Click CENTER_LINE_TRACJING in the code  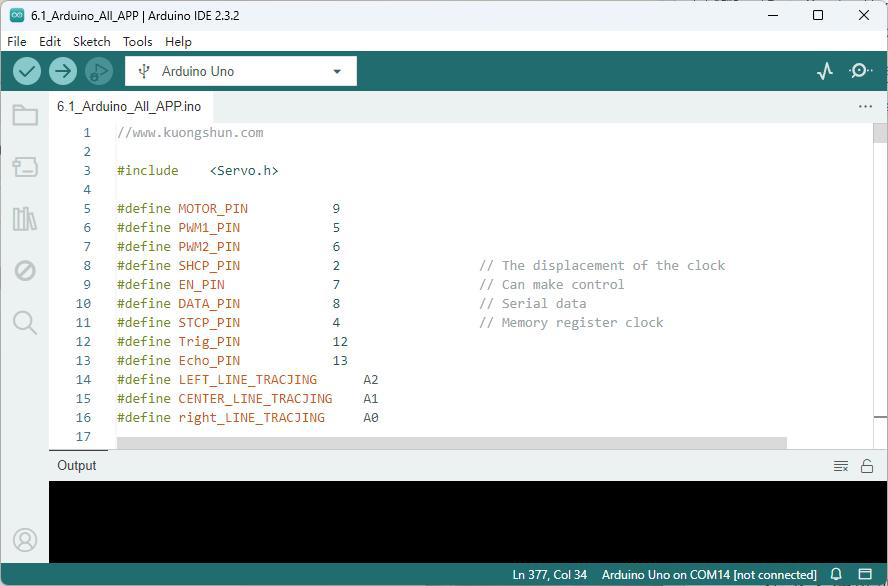(x=255, y=399)
